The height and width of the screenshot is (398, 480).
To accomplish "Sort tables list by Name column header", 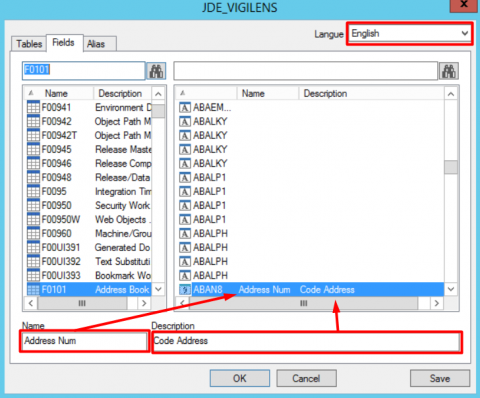I will click(x=58, y=93).
